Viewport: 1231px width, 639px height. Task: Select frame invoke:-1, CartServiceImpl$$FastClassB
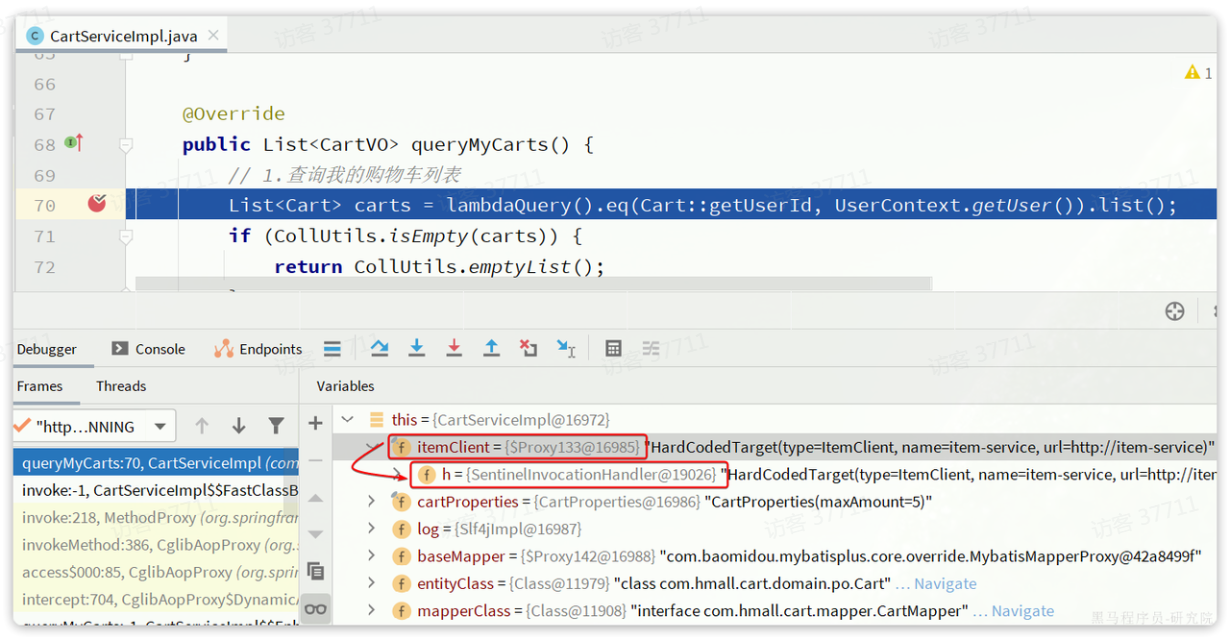[156, 490]
